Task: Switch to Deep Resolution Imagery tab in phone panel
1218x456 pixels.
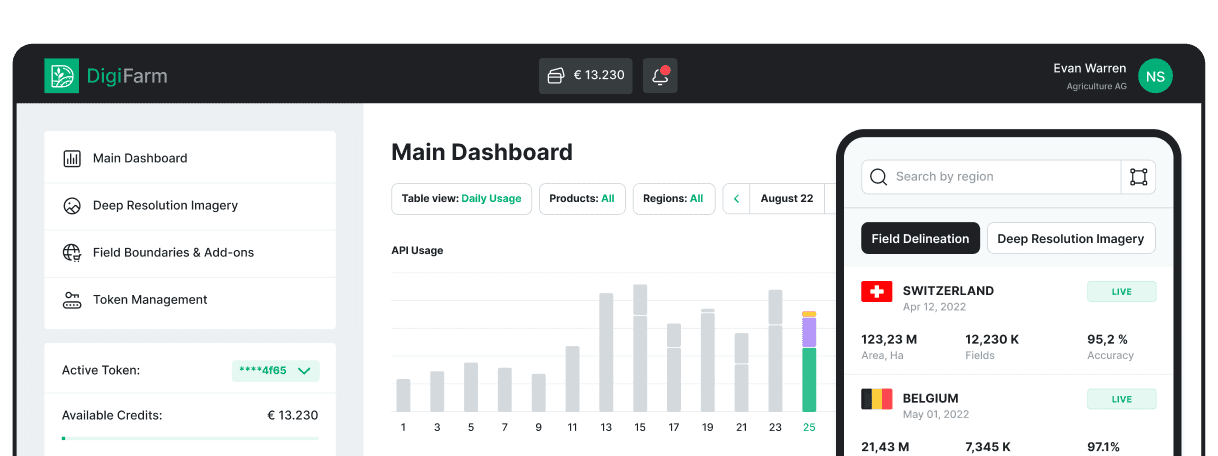Action: (1071, 239)
